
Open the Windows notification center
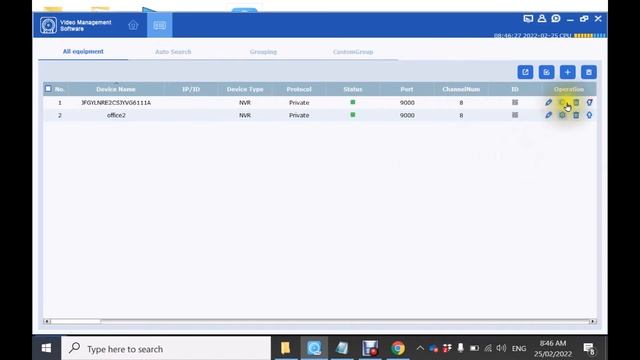[589, 349]
